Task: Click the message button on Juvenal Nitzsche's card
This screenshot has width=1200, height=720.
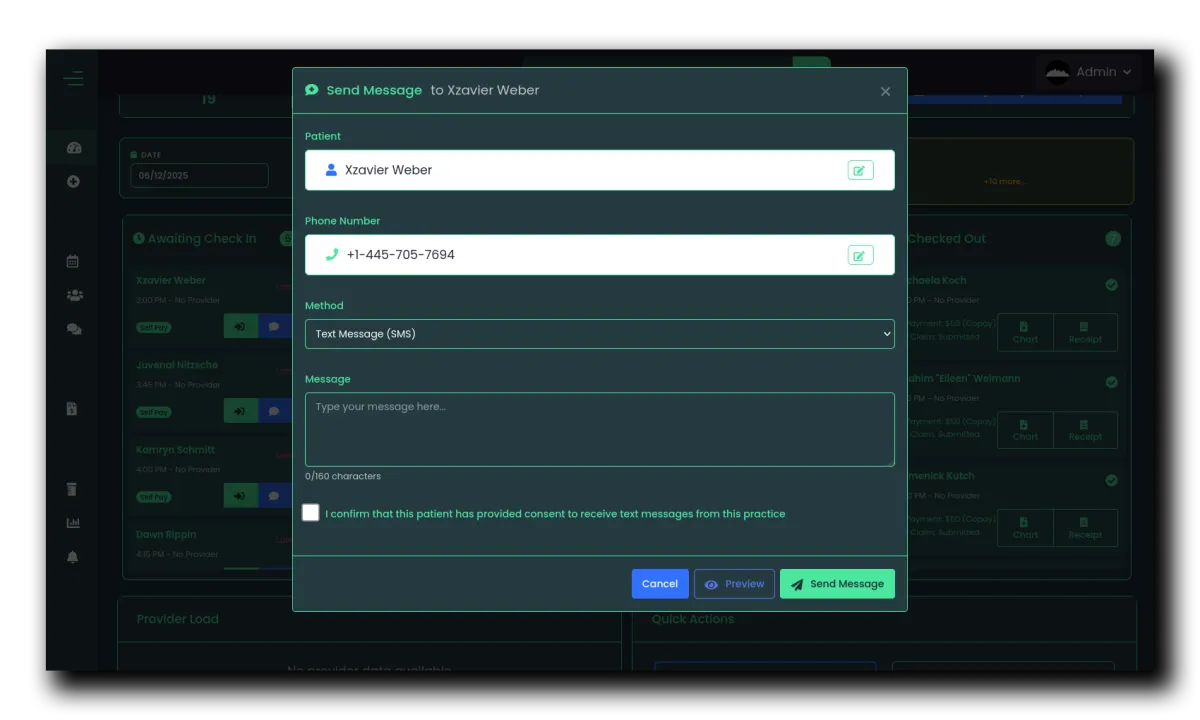Action: coord(275,411)
